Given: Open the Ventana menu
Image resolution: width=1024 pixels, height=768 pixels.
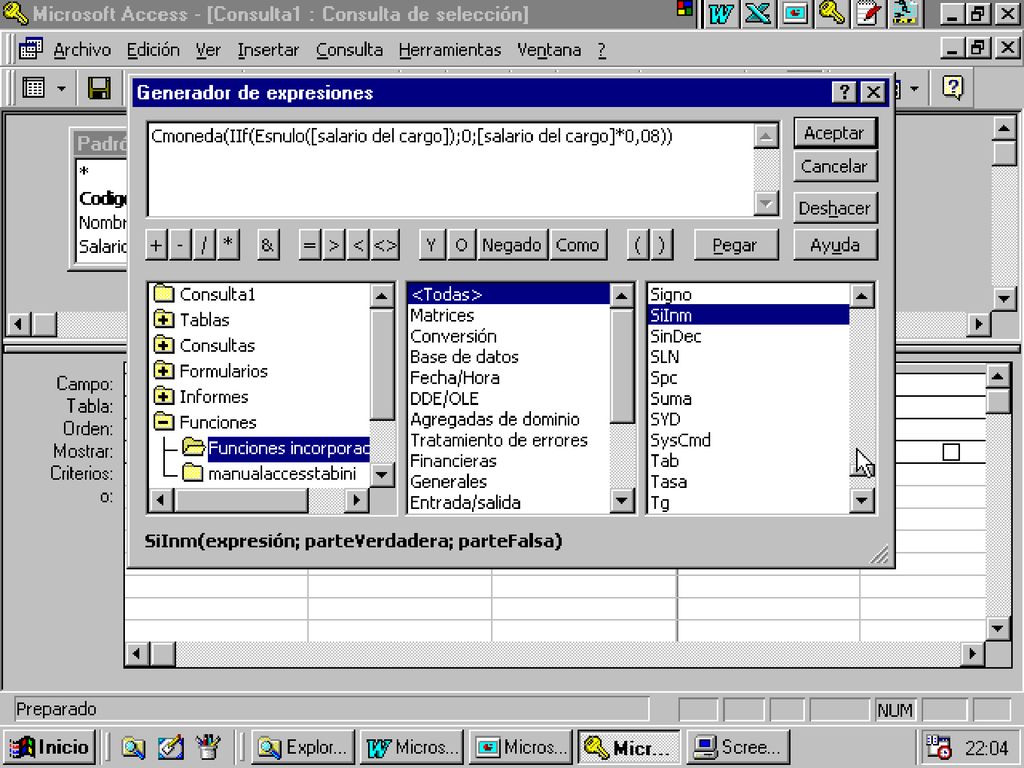Looking at the screenshot, I should click(x=549, y=50).
